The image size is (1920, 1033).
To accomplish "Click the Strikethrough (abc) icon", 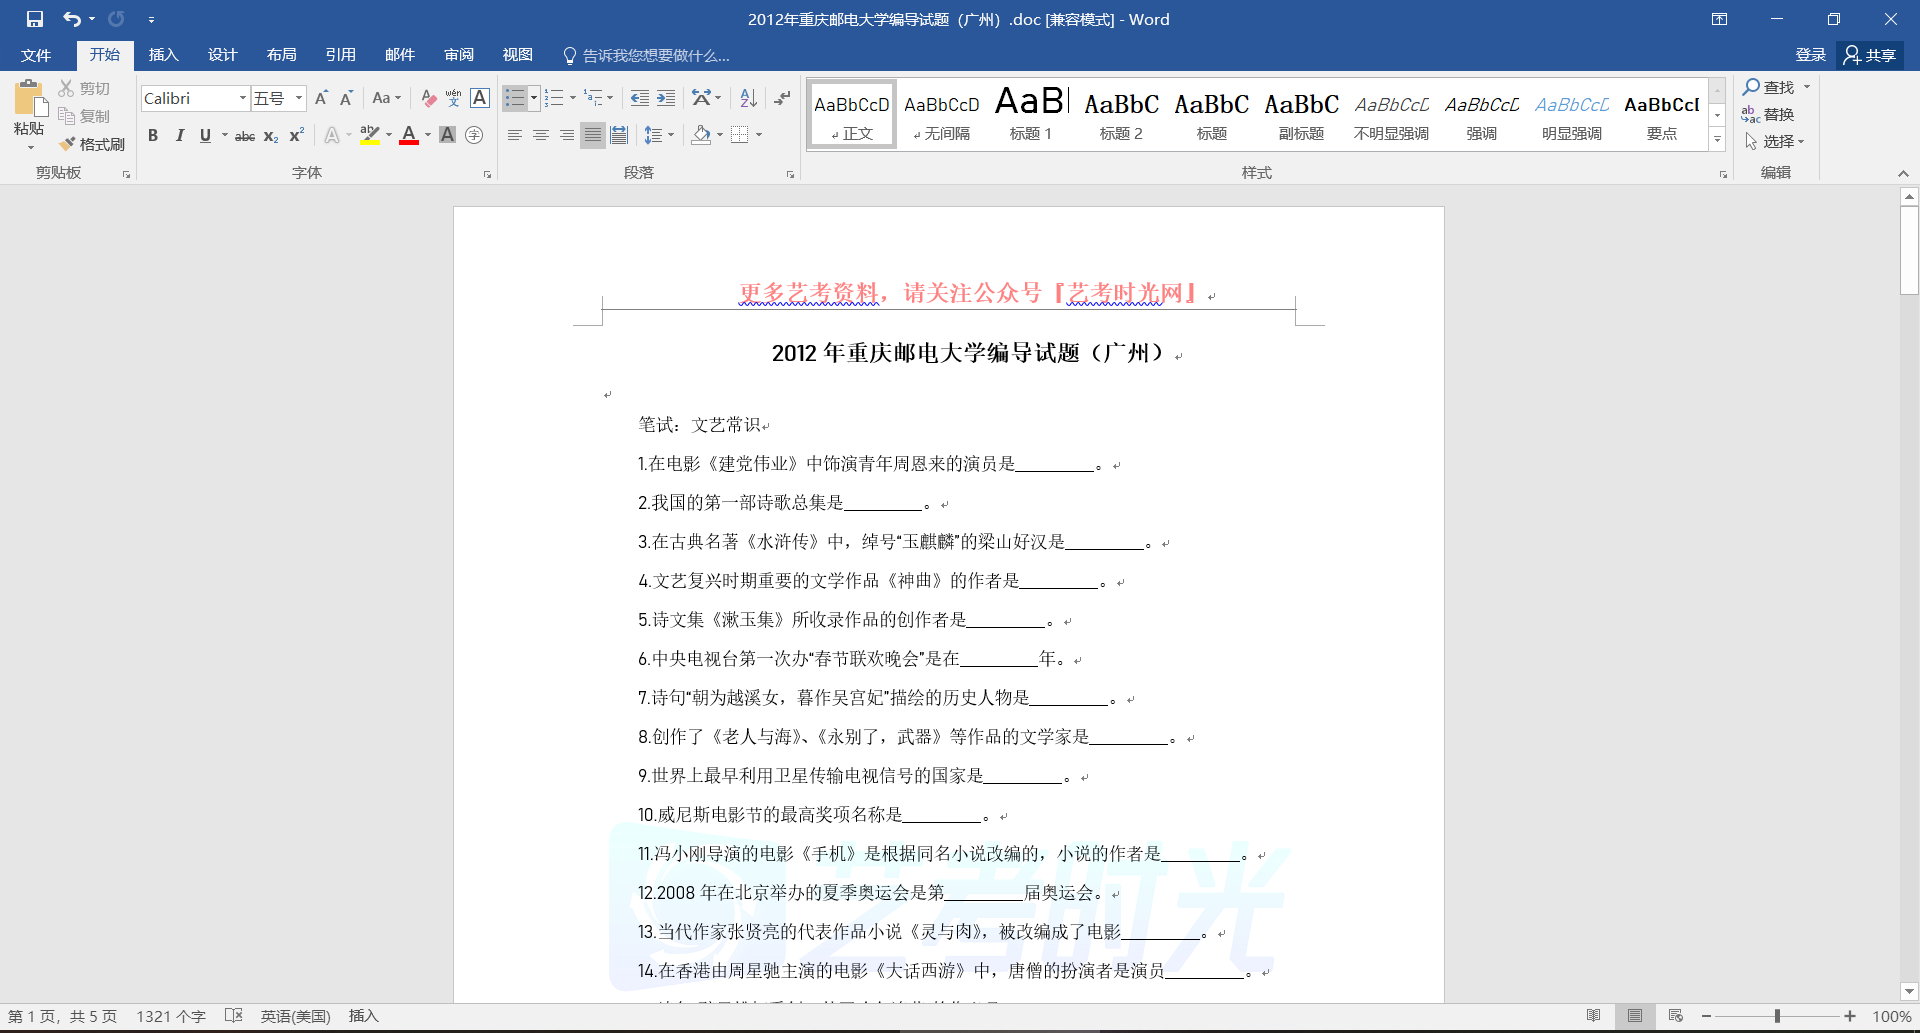I will (245, 136).
